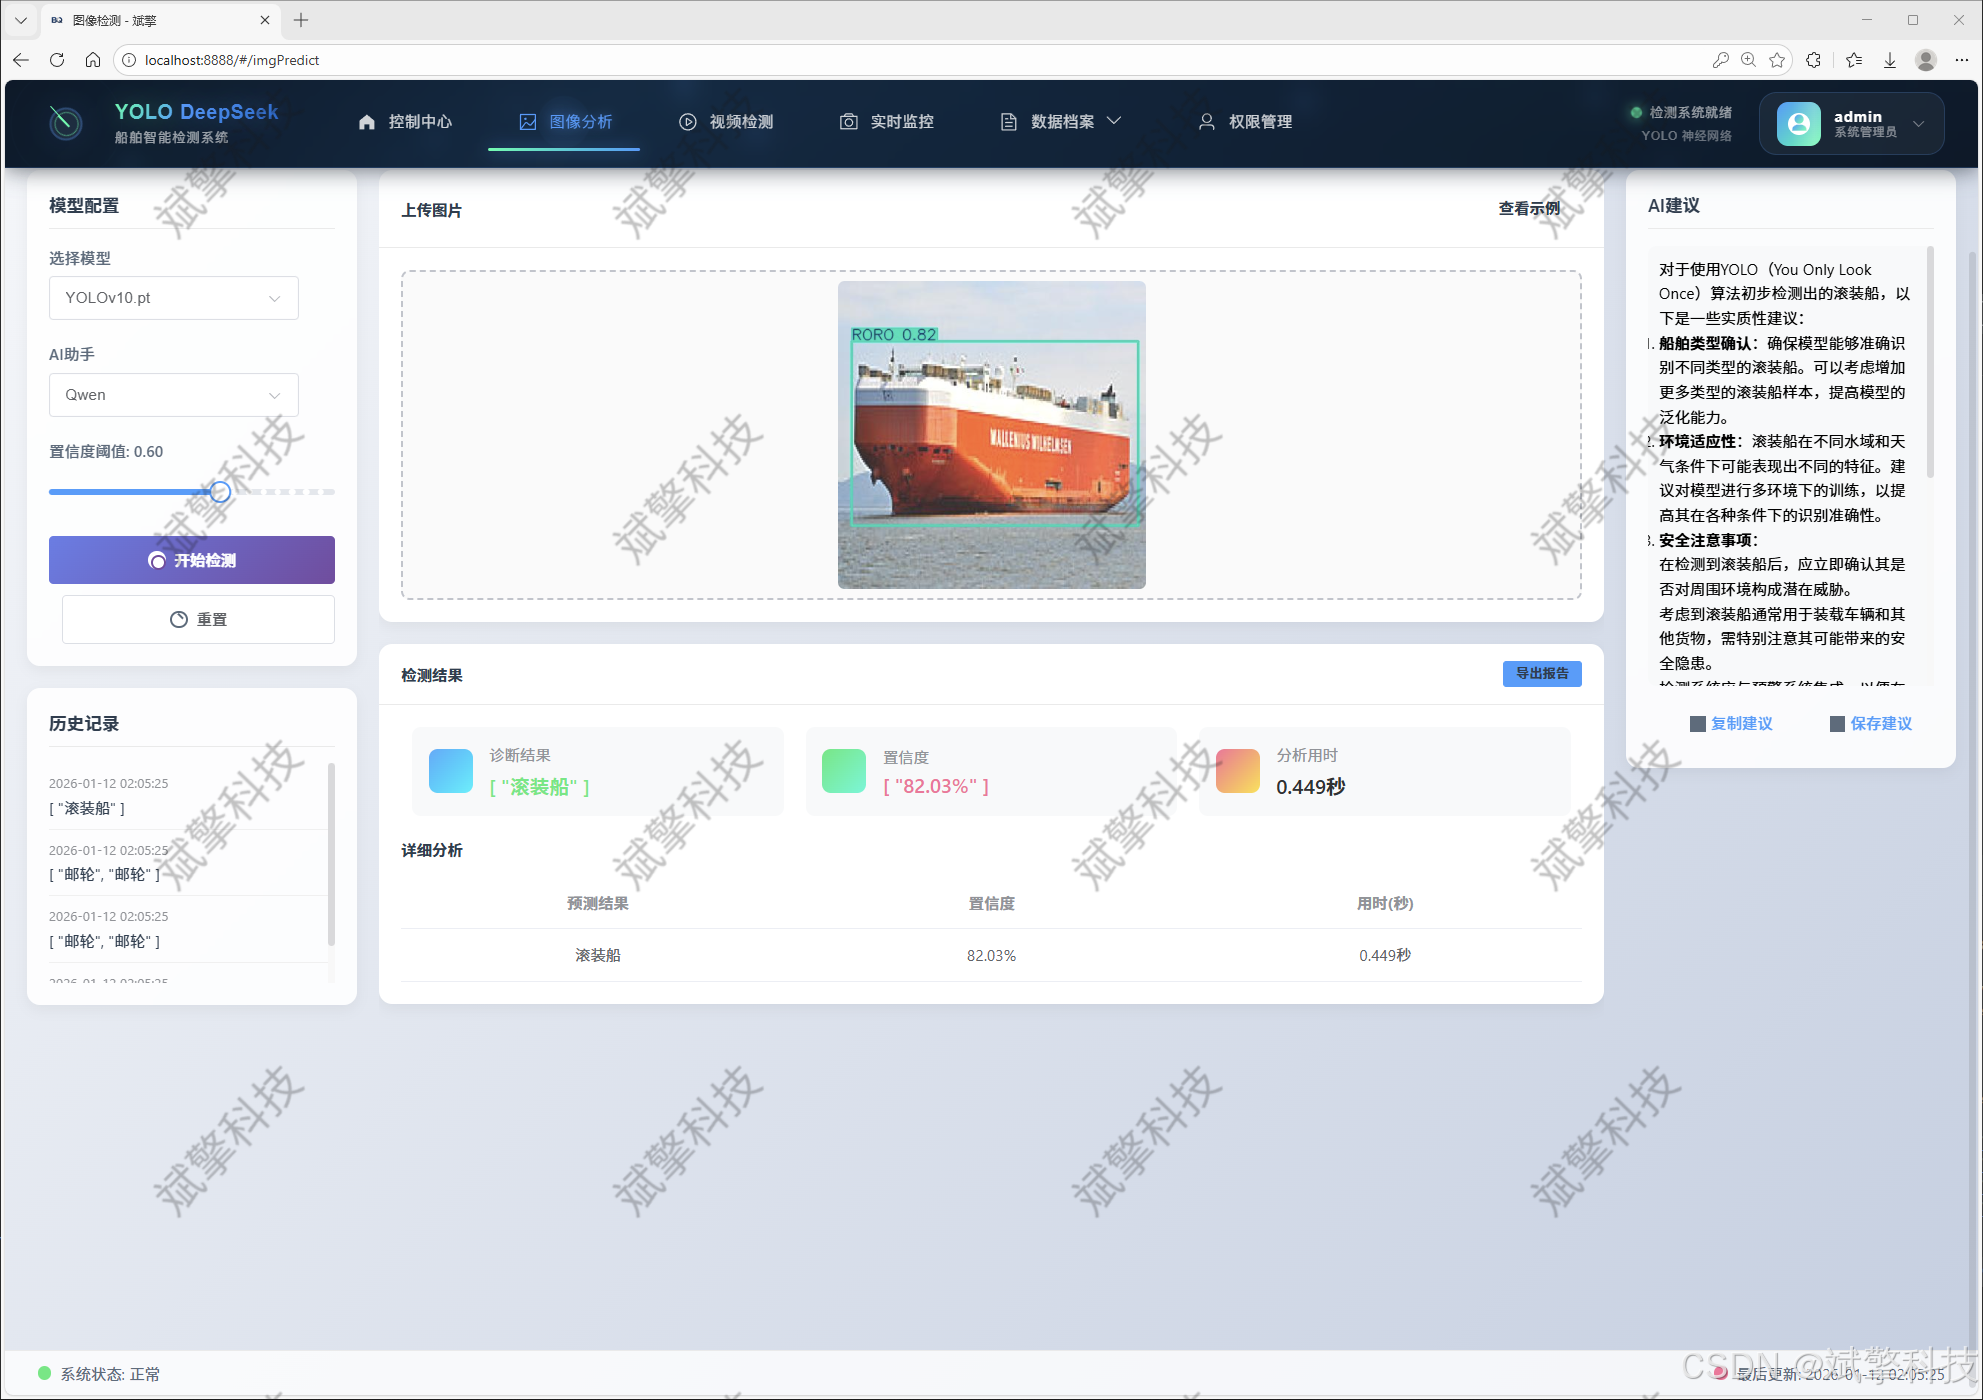Click the 导出报告 button
Screen dimensions: 1983x1400
click(1541, 674)
